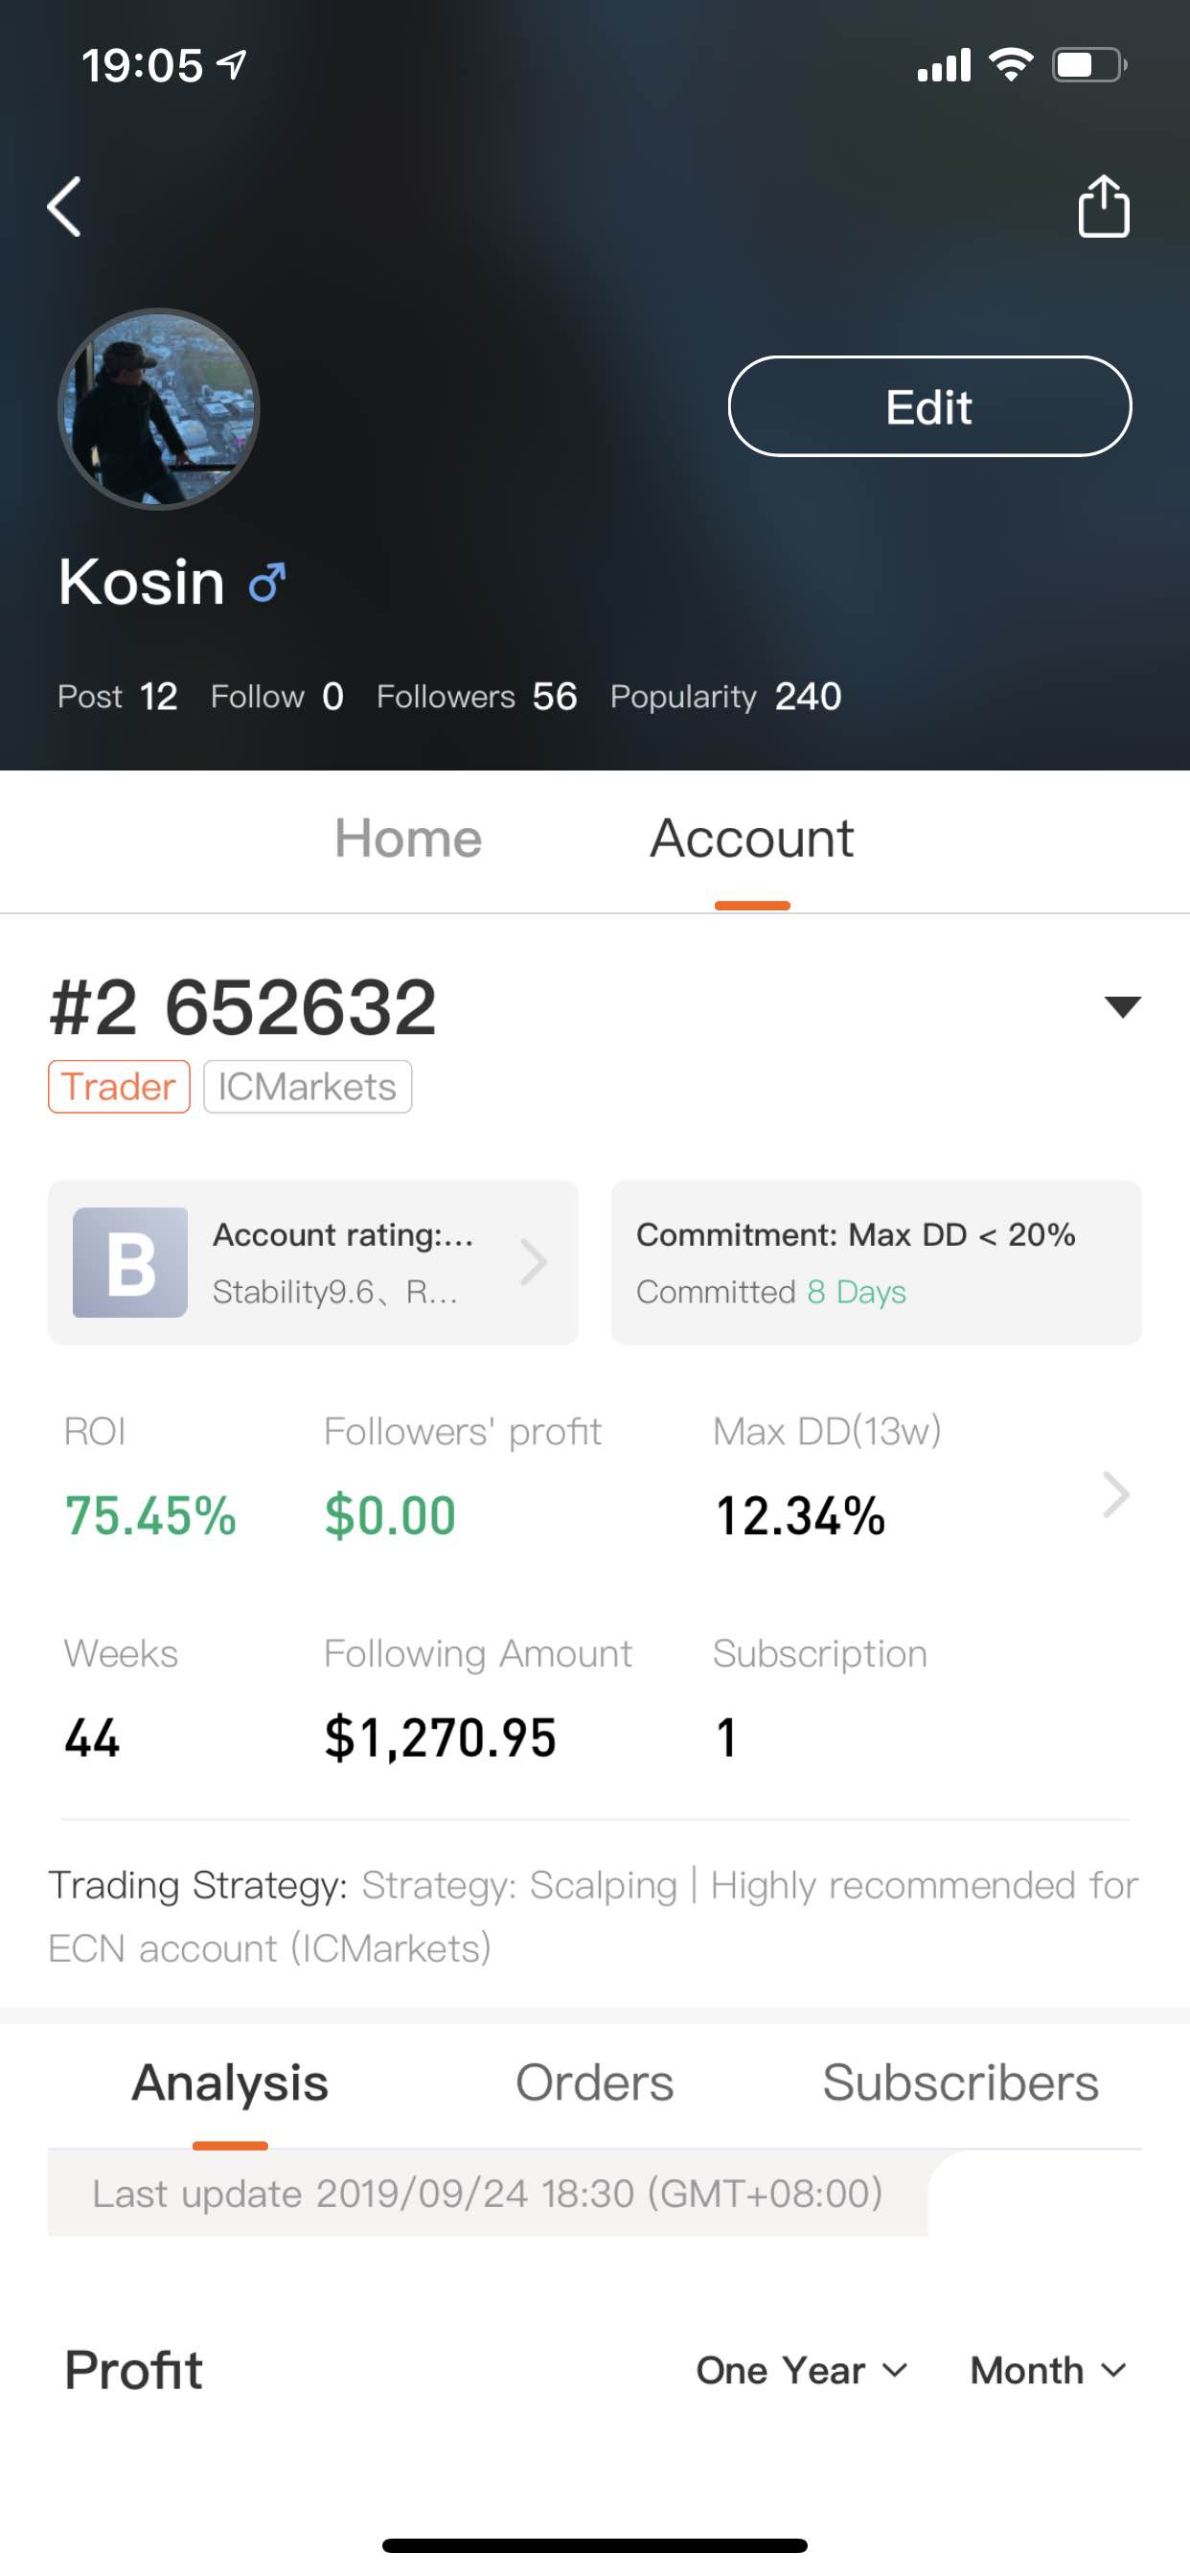
Task: Switch to the Orders tab
Action: coord(594,2083)
